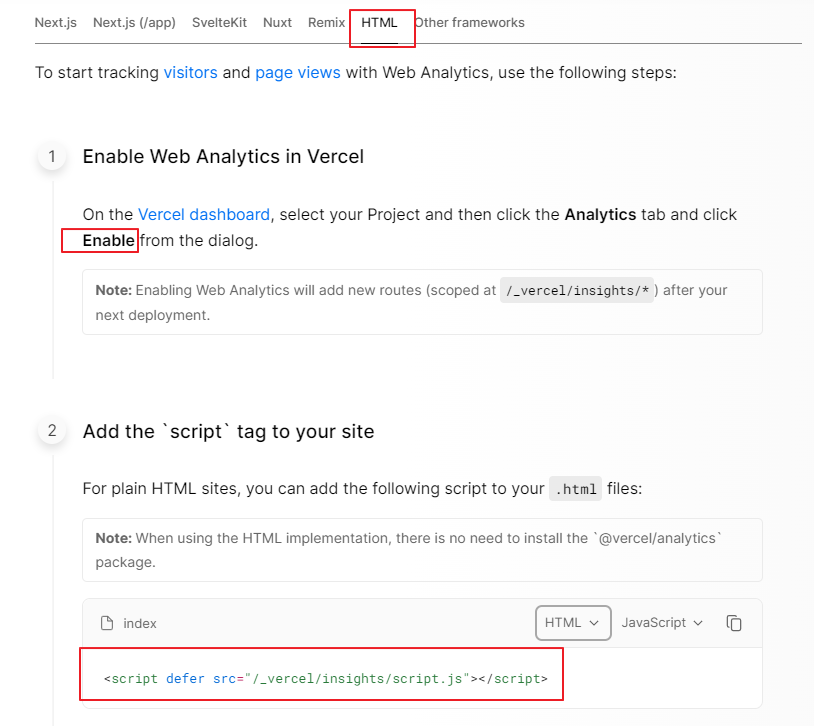
Task: Open the page views link
Action: tap(298, 72)
